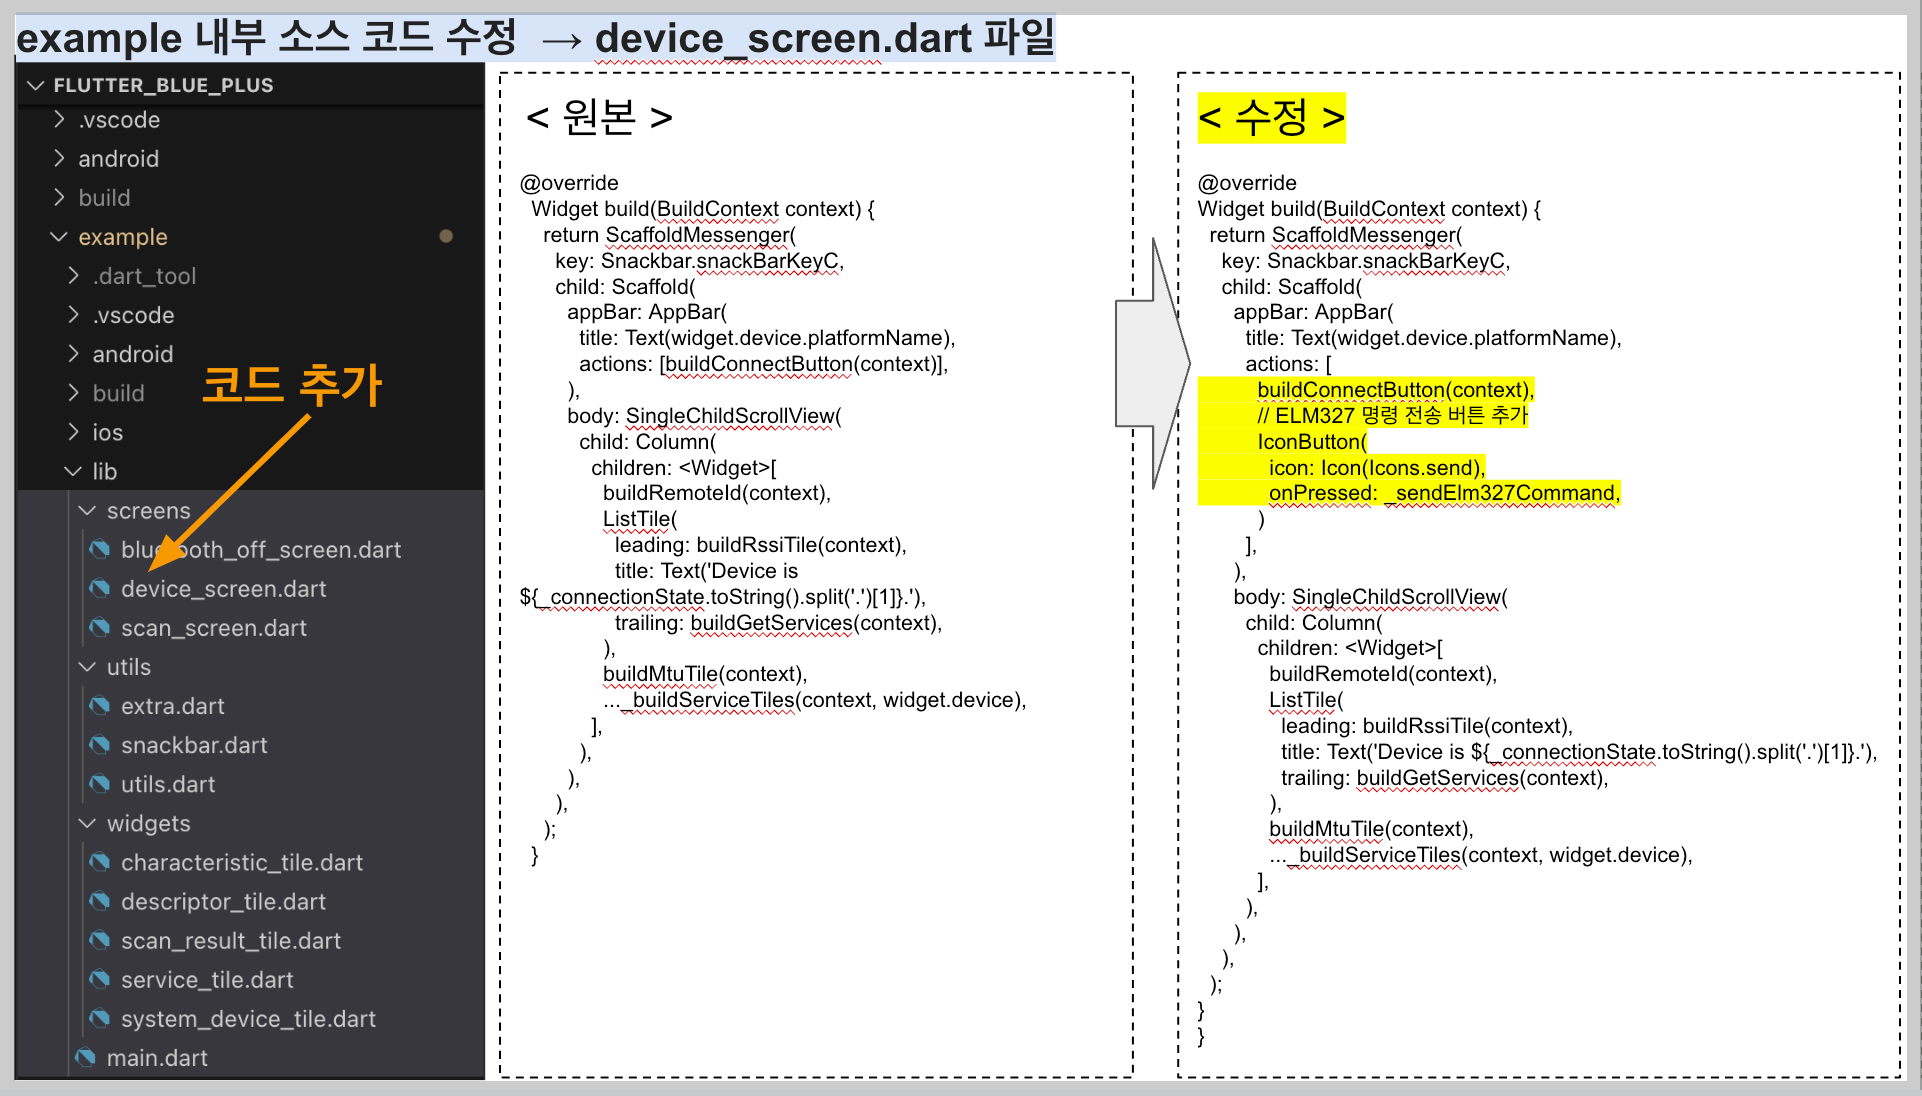Collapse the widgets folder
The height and width of the screenshot is (1096, 1922).
(87, 823)
